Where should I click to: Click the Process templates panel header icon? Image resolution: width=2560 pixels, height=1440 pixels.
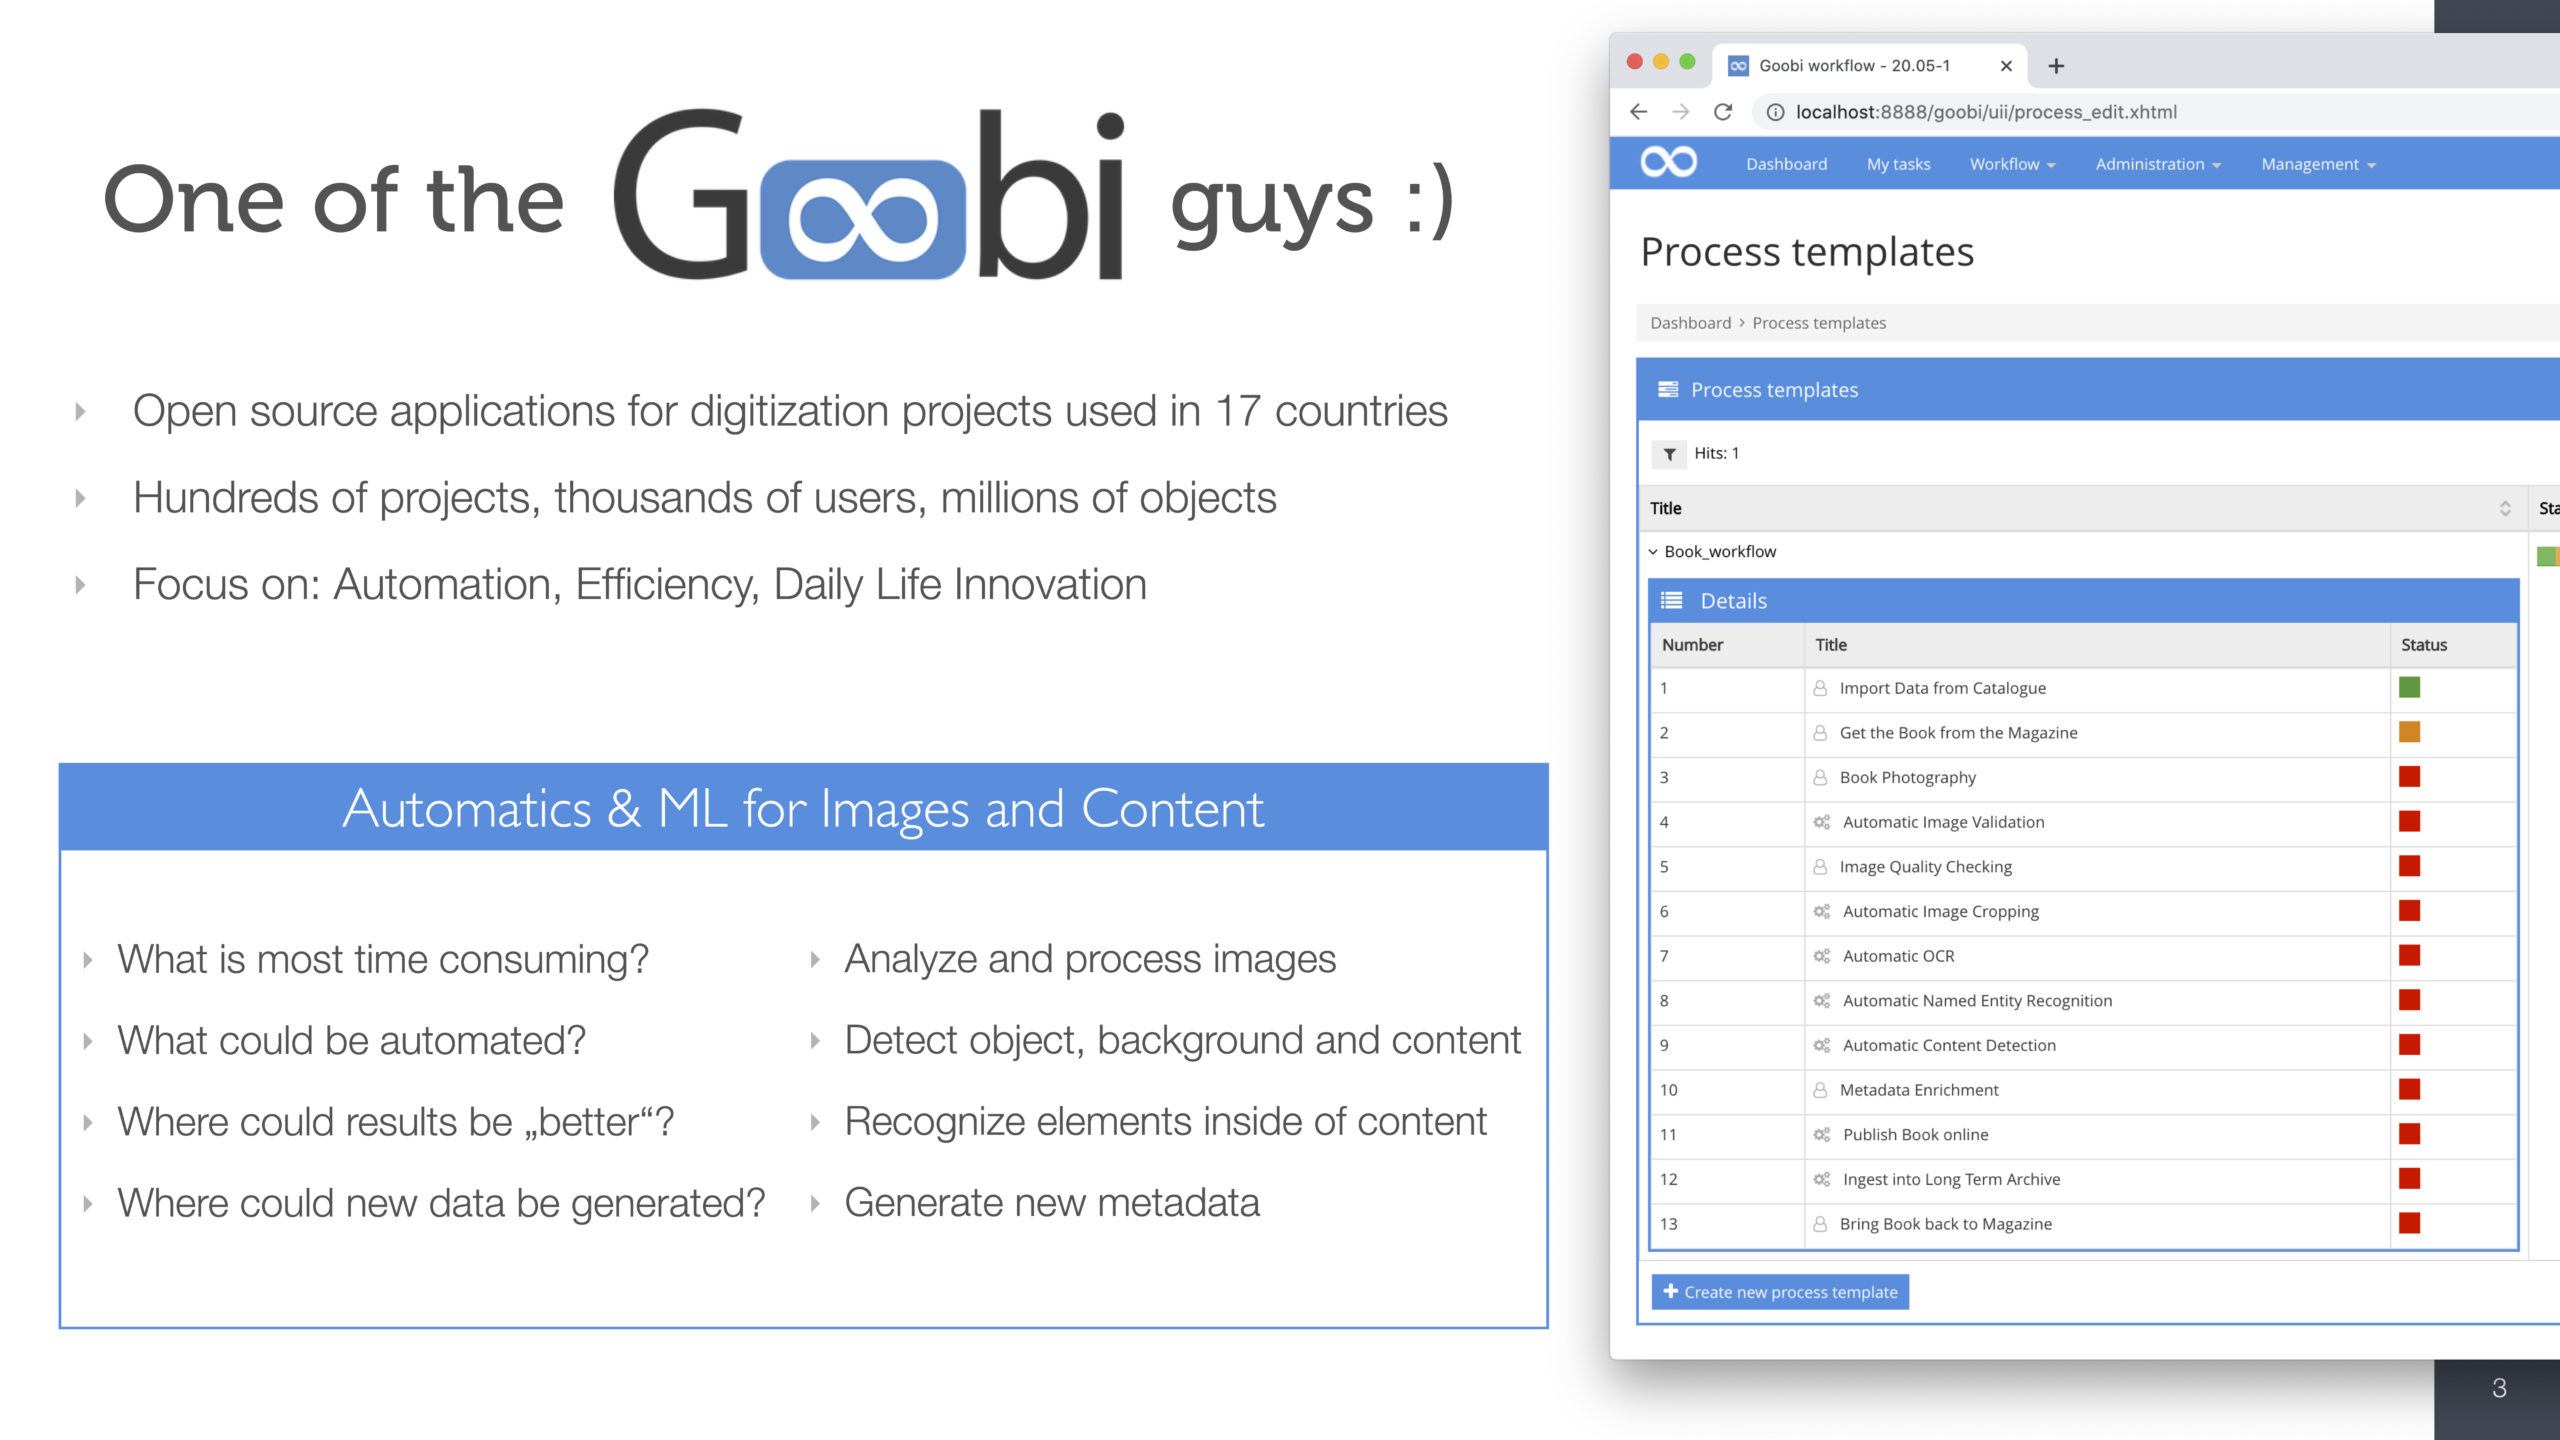click(1668, 389)
